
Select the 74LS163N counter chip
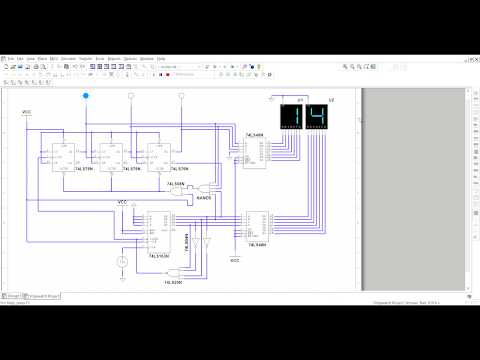159,233
